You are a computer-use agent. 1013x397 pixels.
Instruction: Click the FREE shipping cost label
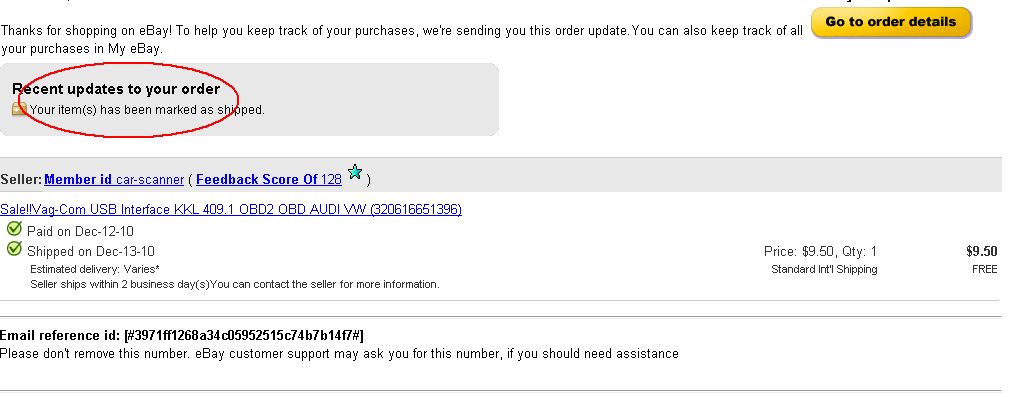coord(985,269)
